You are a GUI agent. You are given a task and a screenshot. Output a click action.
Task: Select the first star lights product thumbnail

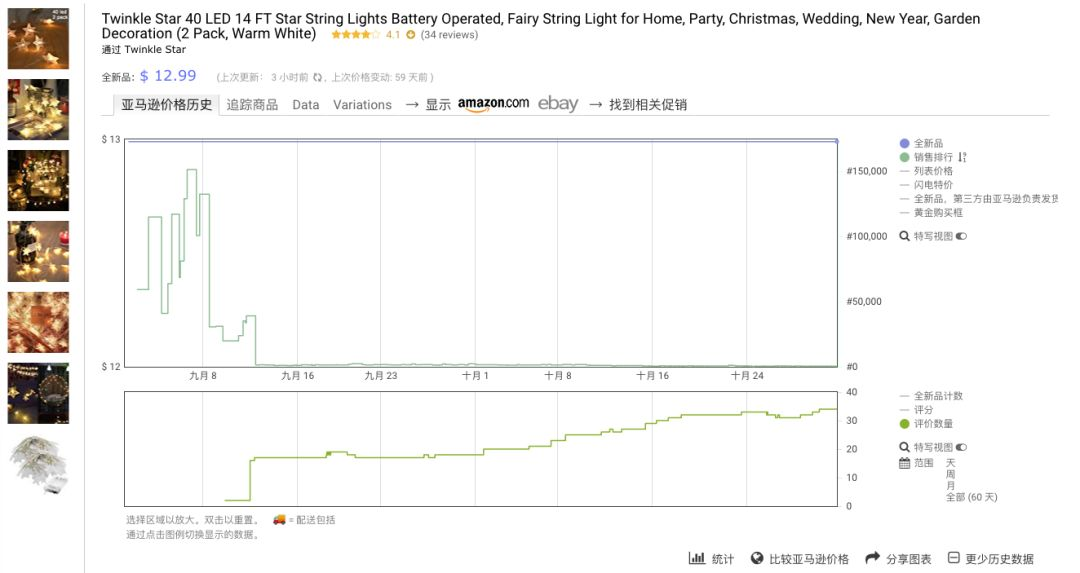(x=38, y=39)
